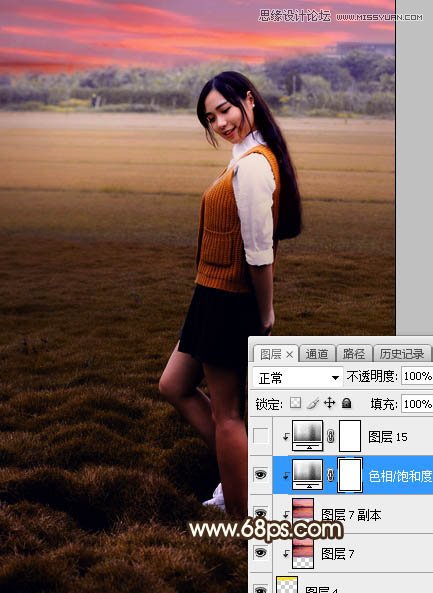The width and height of the screenshot is (433, 593).
Task: Click the 填充 fill value field
Action: [417, 404]
